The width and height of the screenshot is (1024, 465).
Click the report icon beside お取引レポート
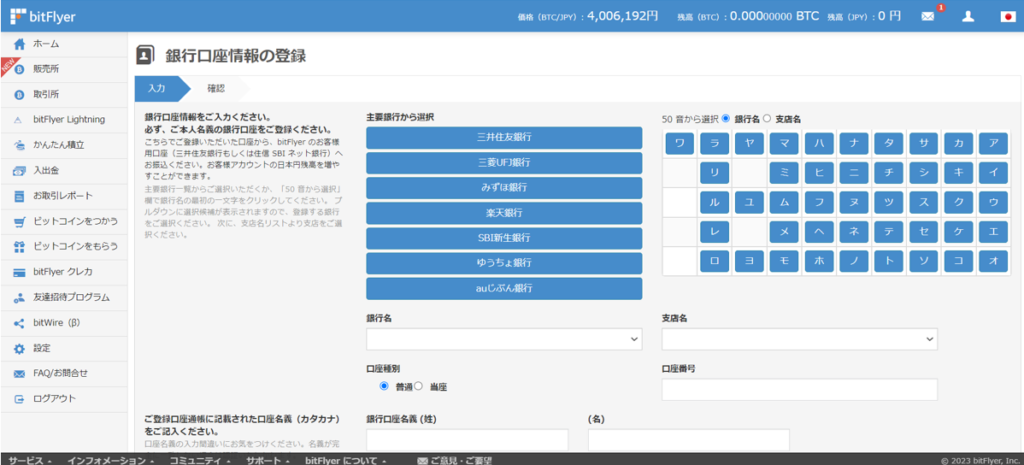[20, 196]
